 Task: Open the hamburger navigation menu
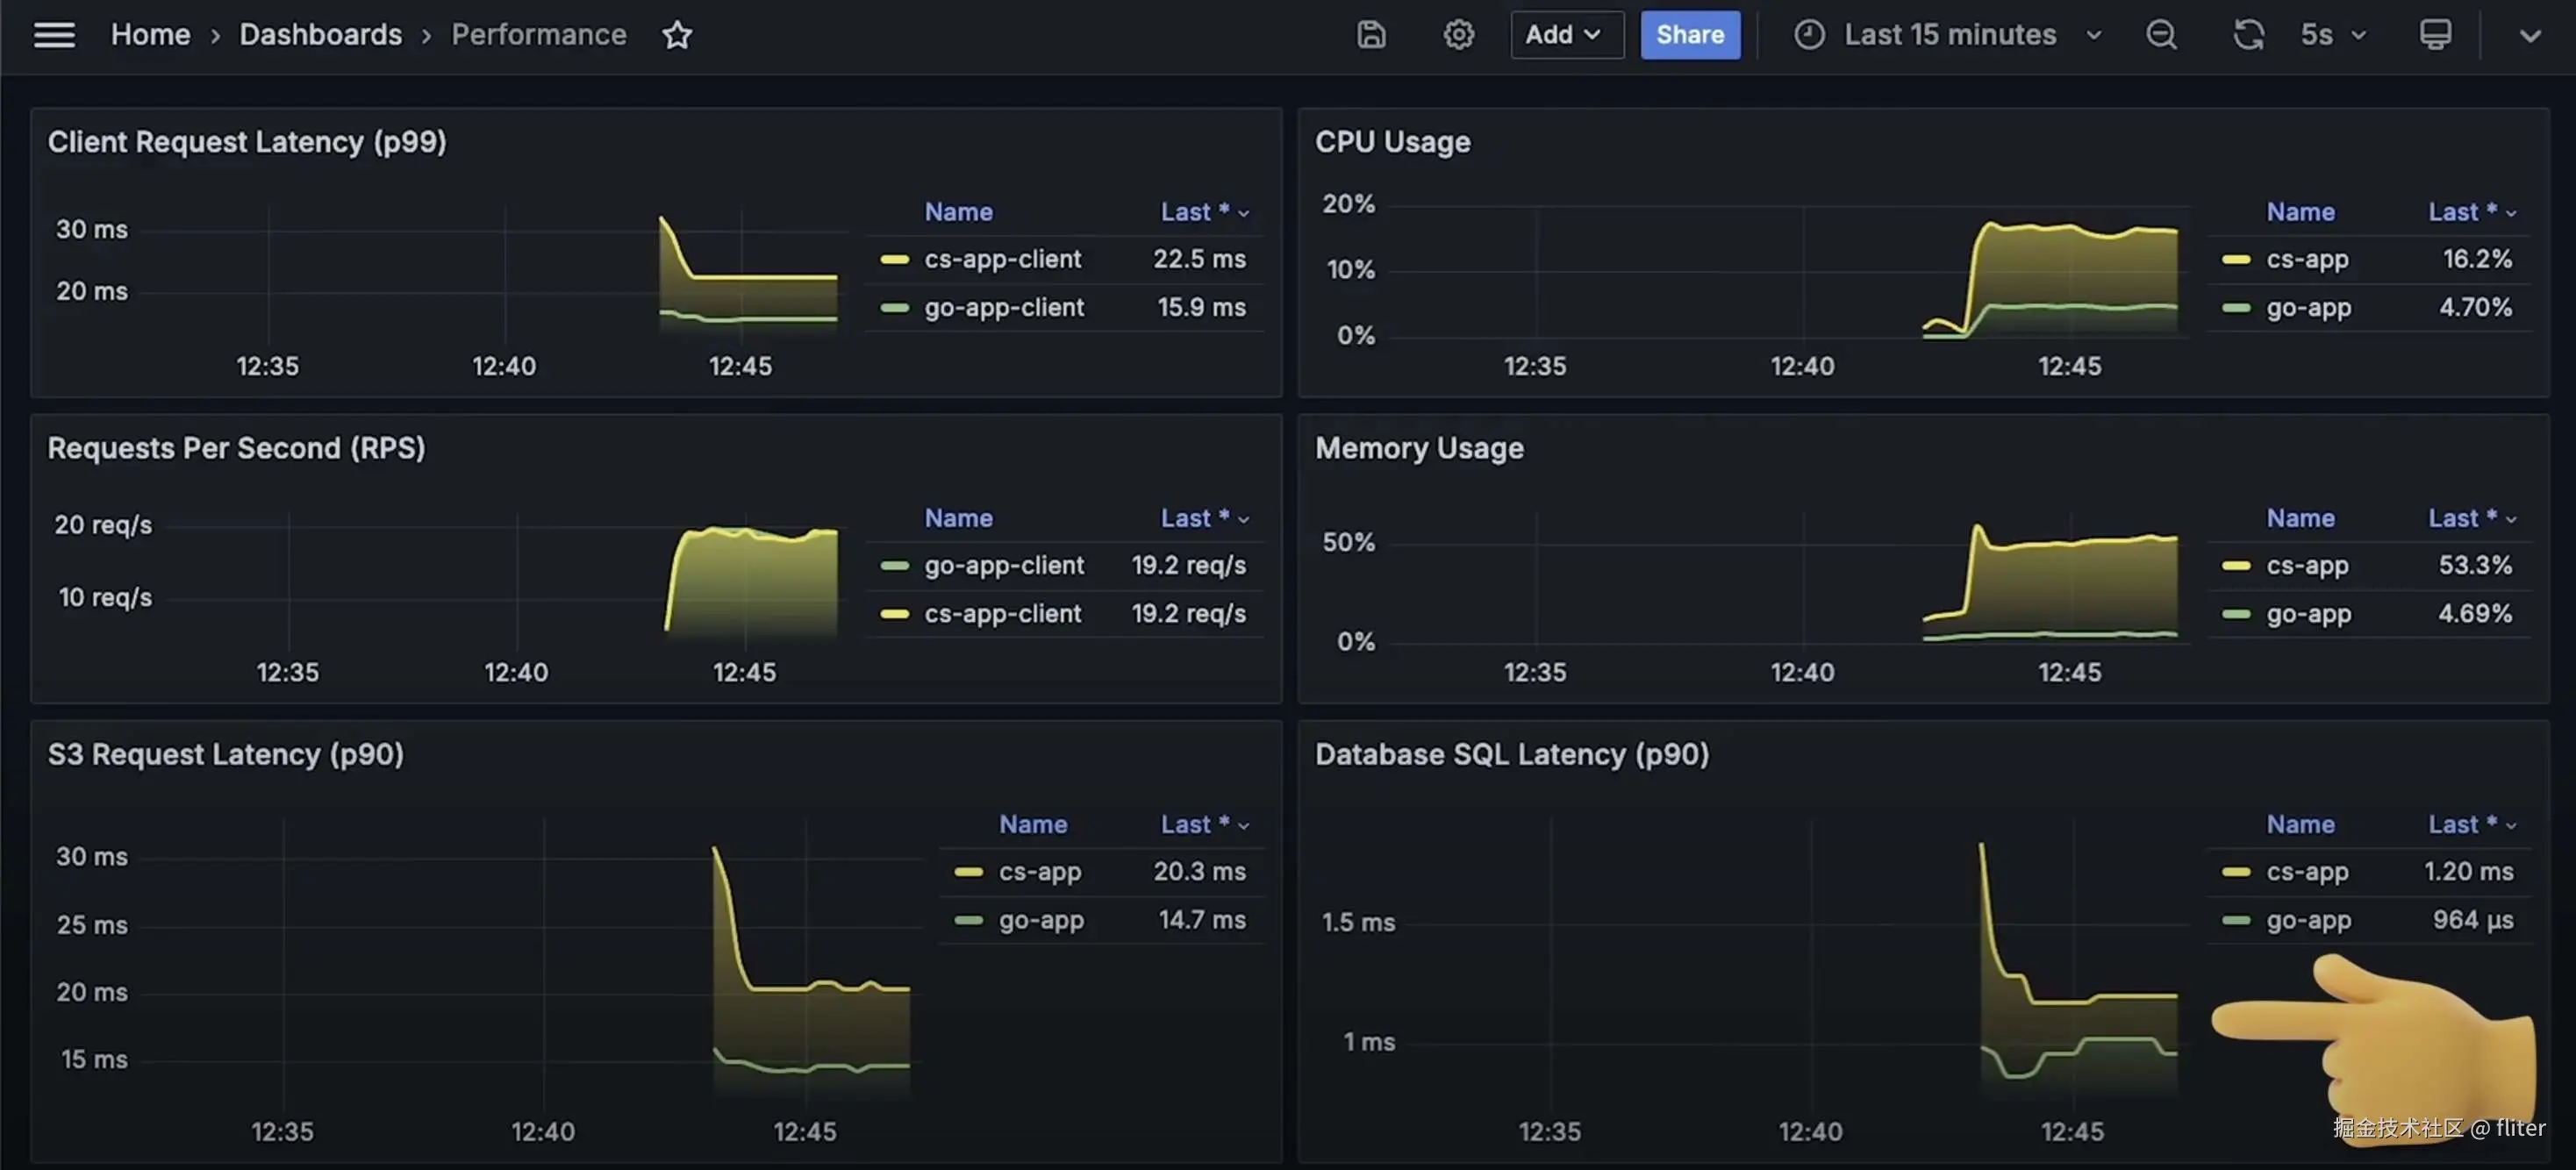[x=54, y=35]
